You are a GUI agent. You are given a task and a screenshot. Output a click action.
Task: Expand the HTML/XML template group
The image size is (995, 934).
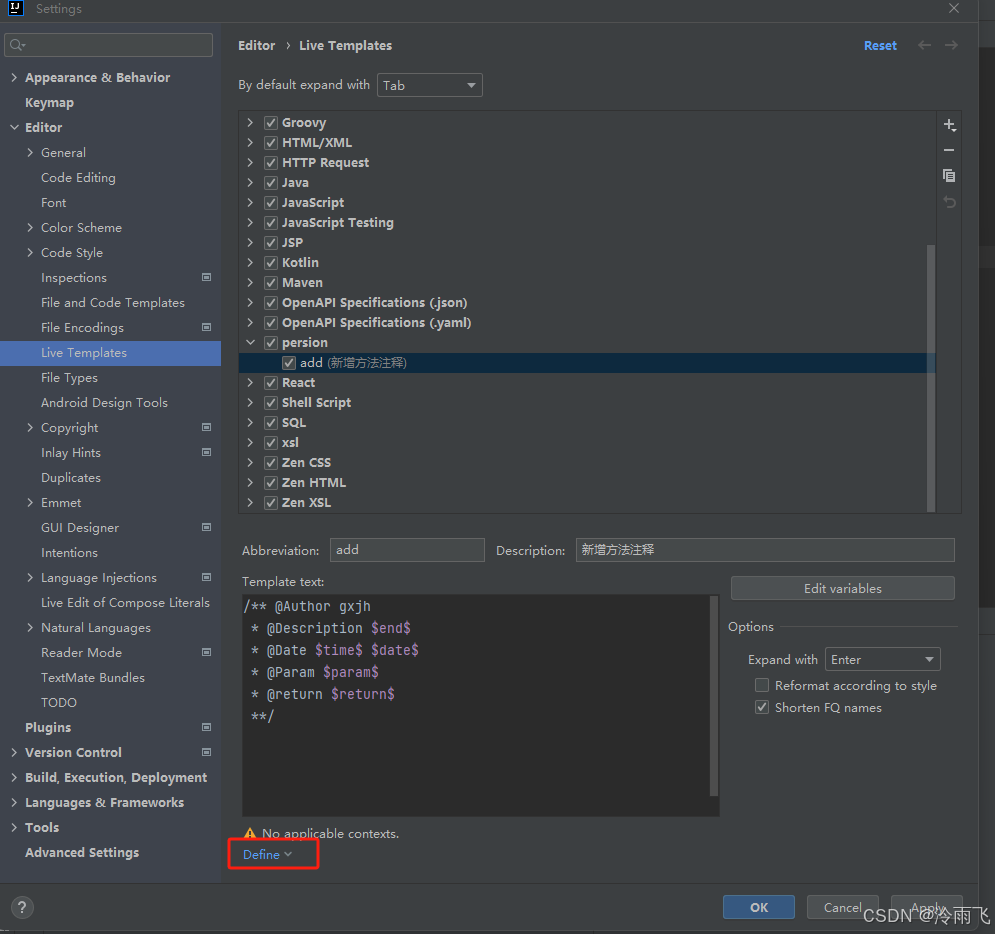pyautogui.click(x=250, y=143)
